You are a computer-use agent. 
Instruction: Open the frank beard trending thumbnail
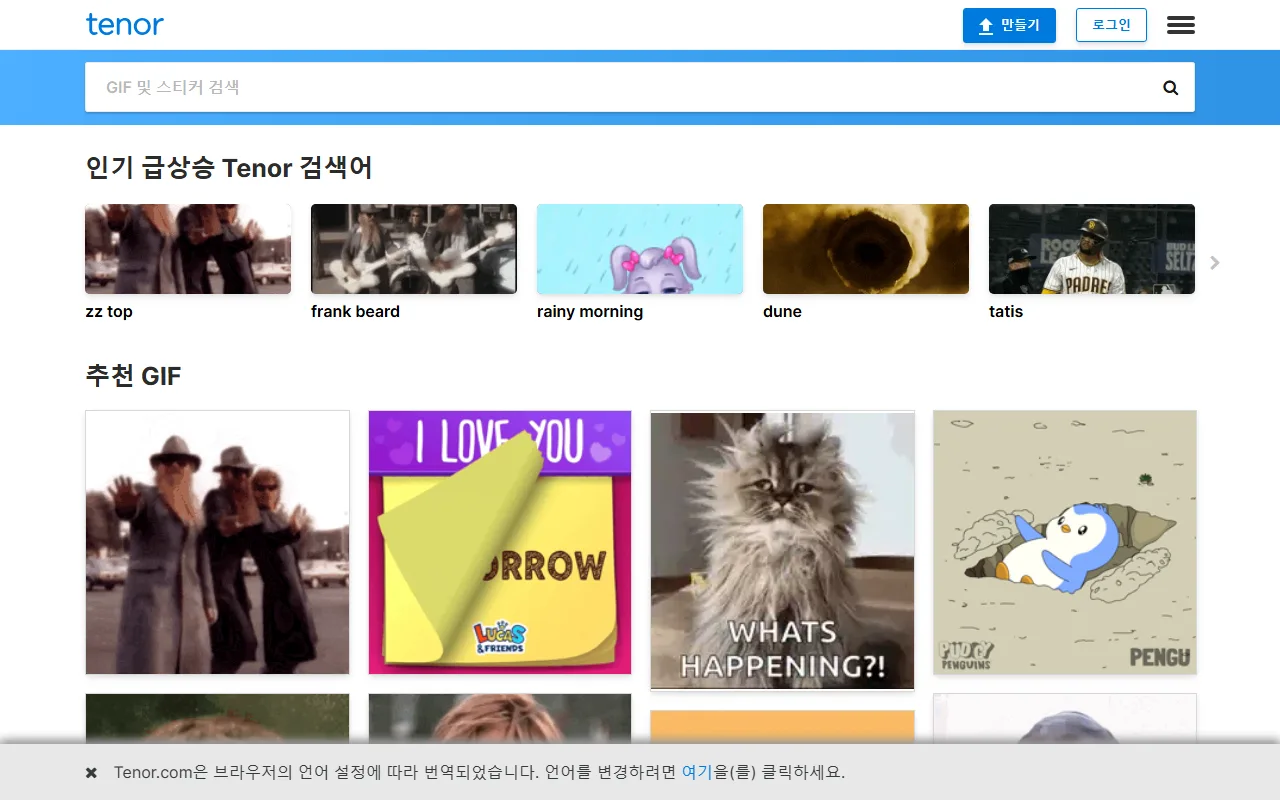coord(414,249)
